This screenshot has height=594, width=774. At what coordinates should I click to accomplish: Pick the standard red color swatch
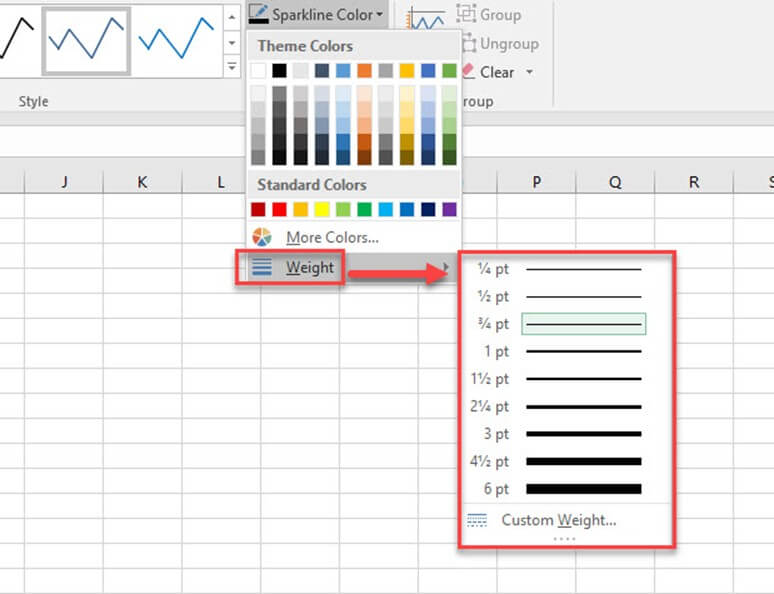[x=280, y=210]
